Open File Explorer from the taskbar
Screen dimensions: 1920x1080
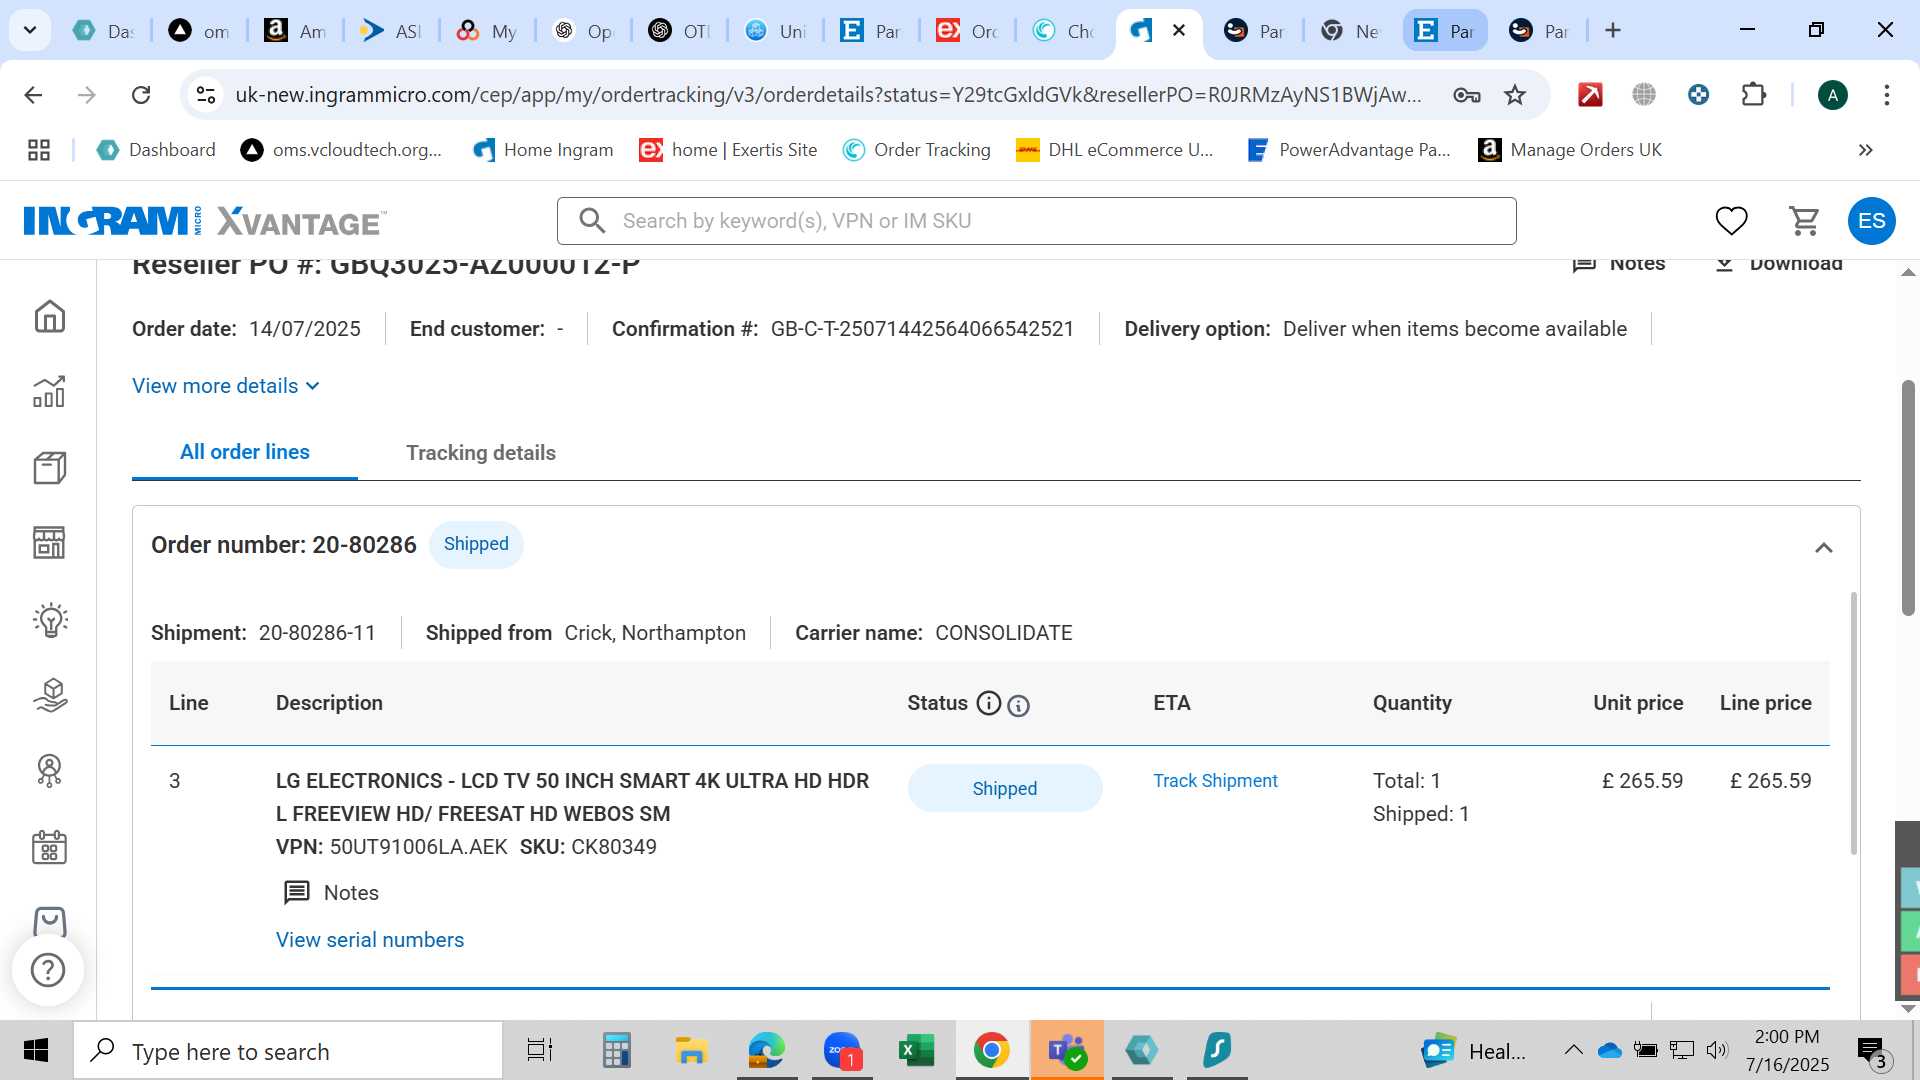click(x=691, y=1051)
